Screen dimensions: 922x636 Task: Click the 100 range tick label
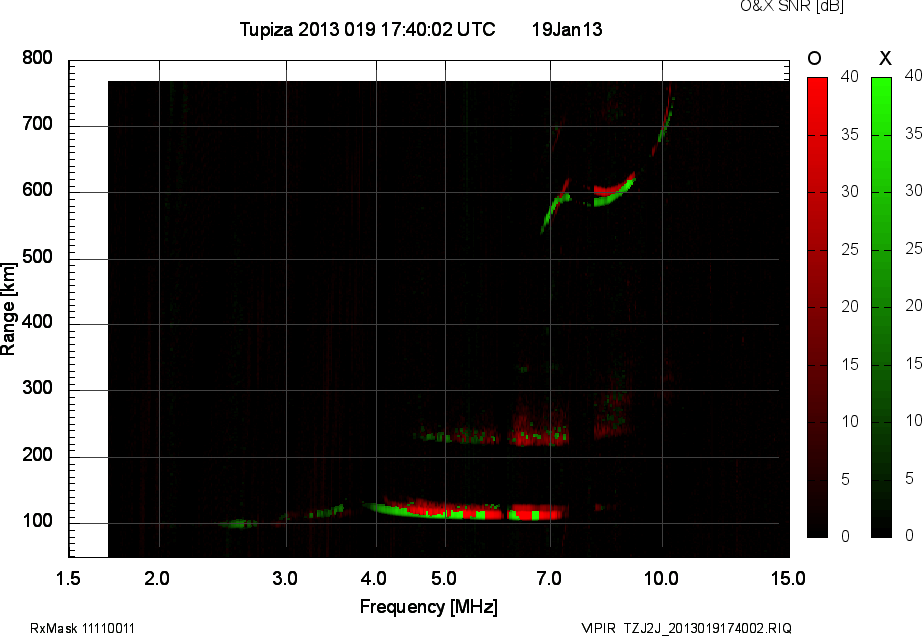tap(37, 521)
